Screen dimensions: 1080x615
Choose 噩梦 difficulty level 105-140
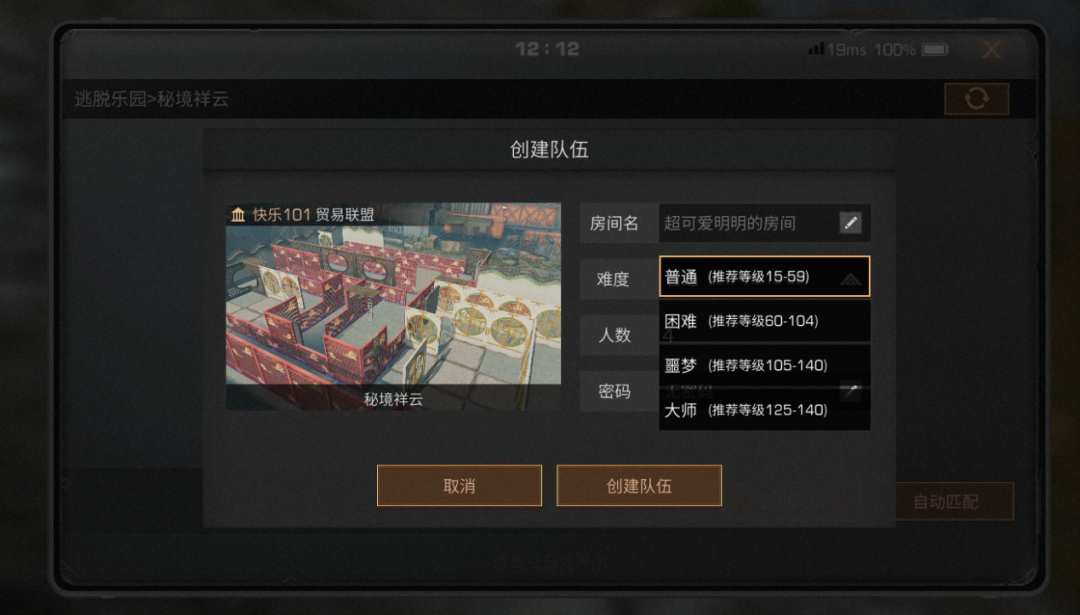[765, 366]
